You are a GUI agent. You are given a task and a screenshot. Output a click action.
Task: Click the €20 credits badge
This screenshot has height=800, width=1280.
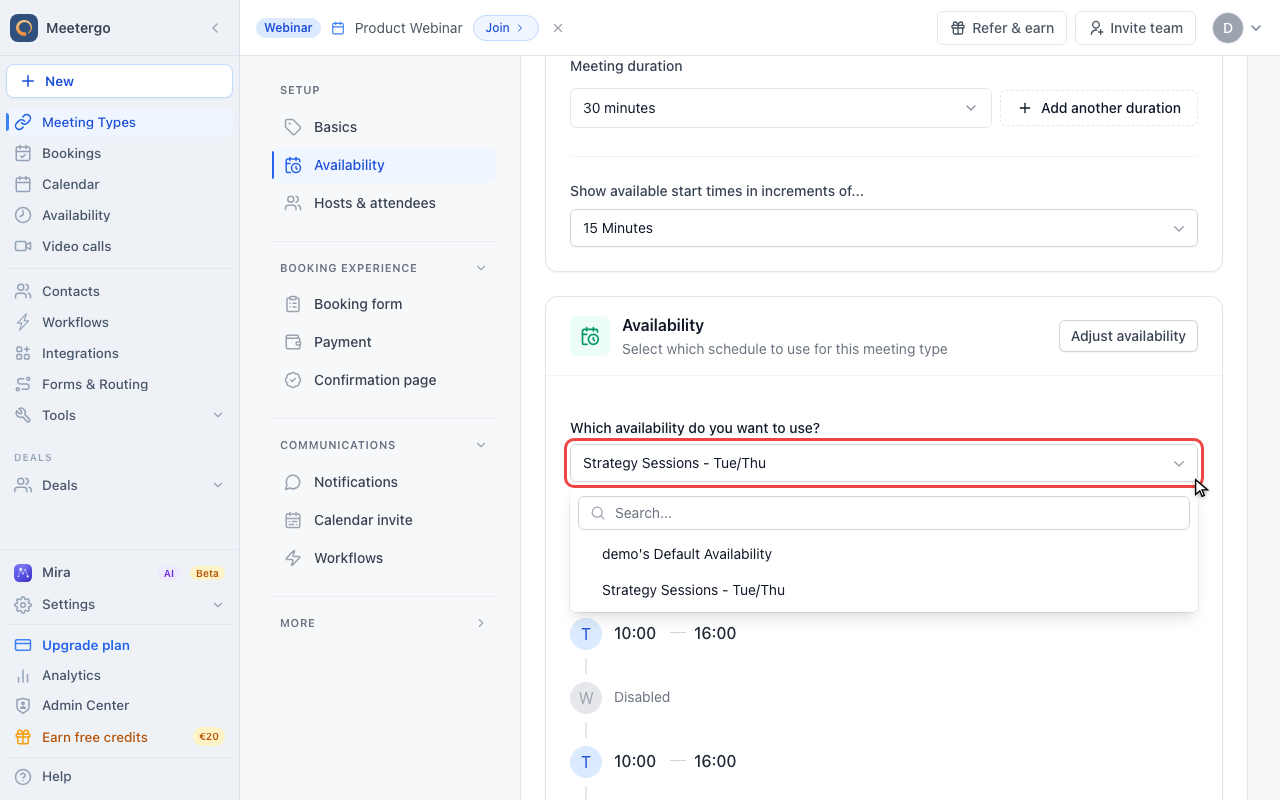point(209,737)
